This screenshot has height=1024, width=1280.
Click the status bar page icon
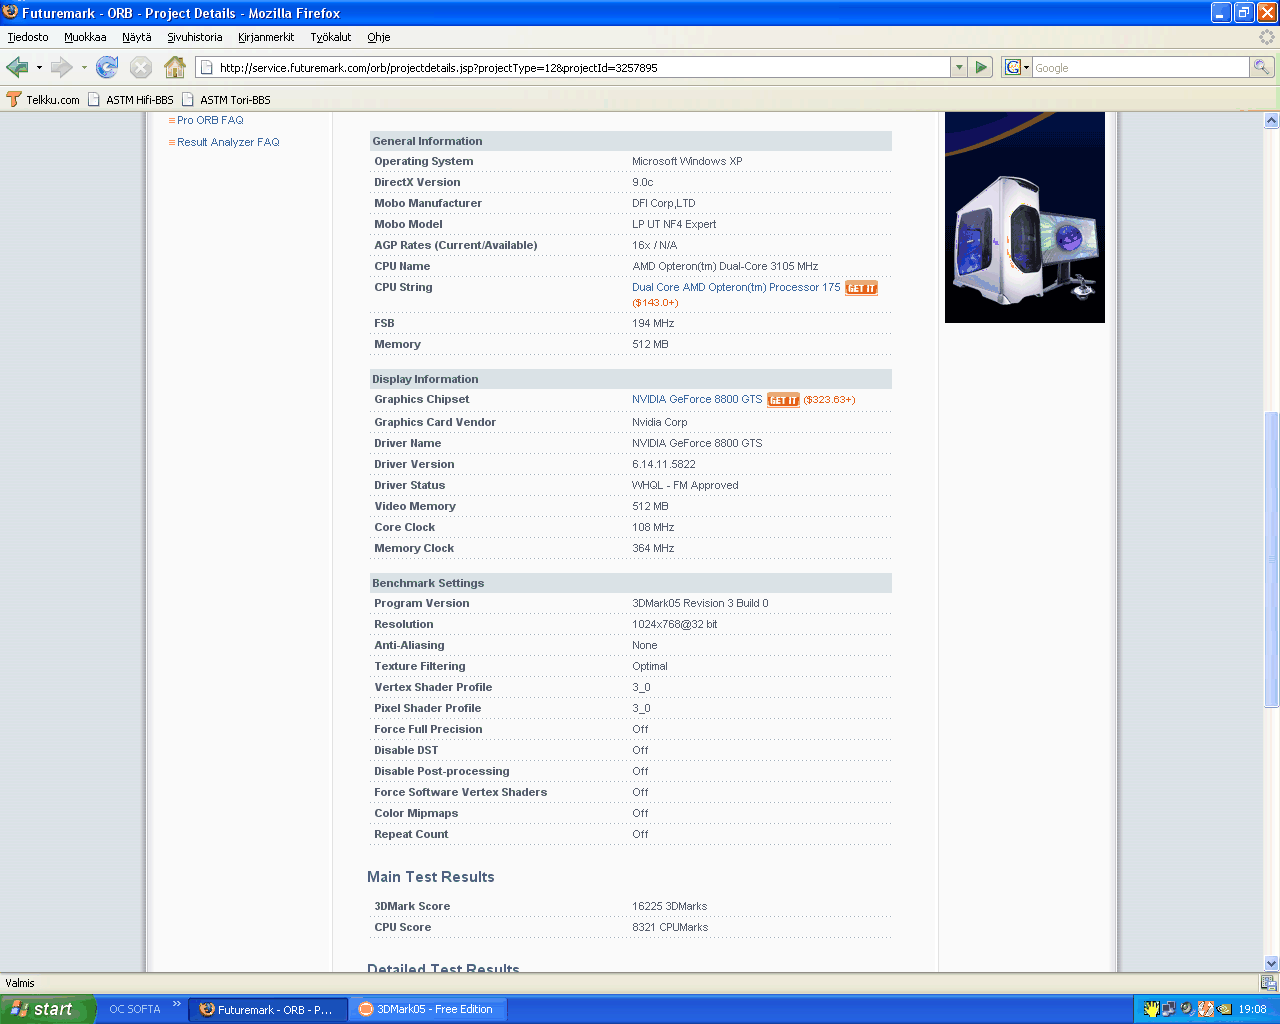click(1268, 983)
